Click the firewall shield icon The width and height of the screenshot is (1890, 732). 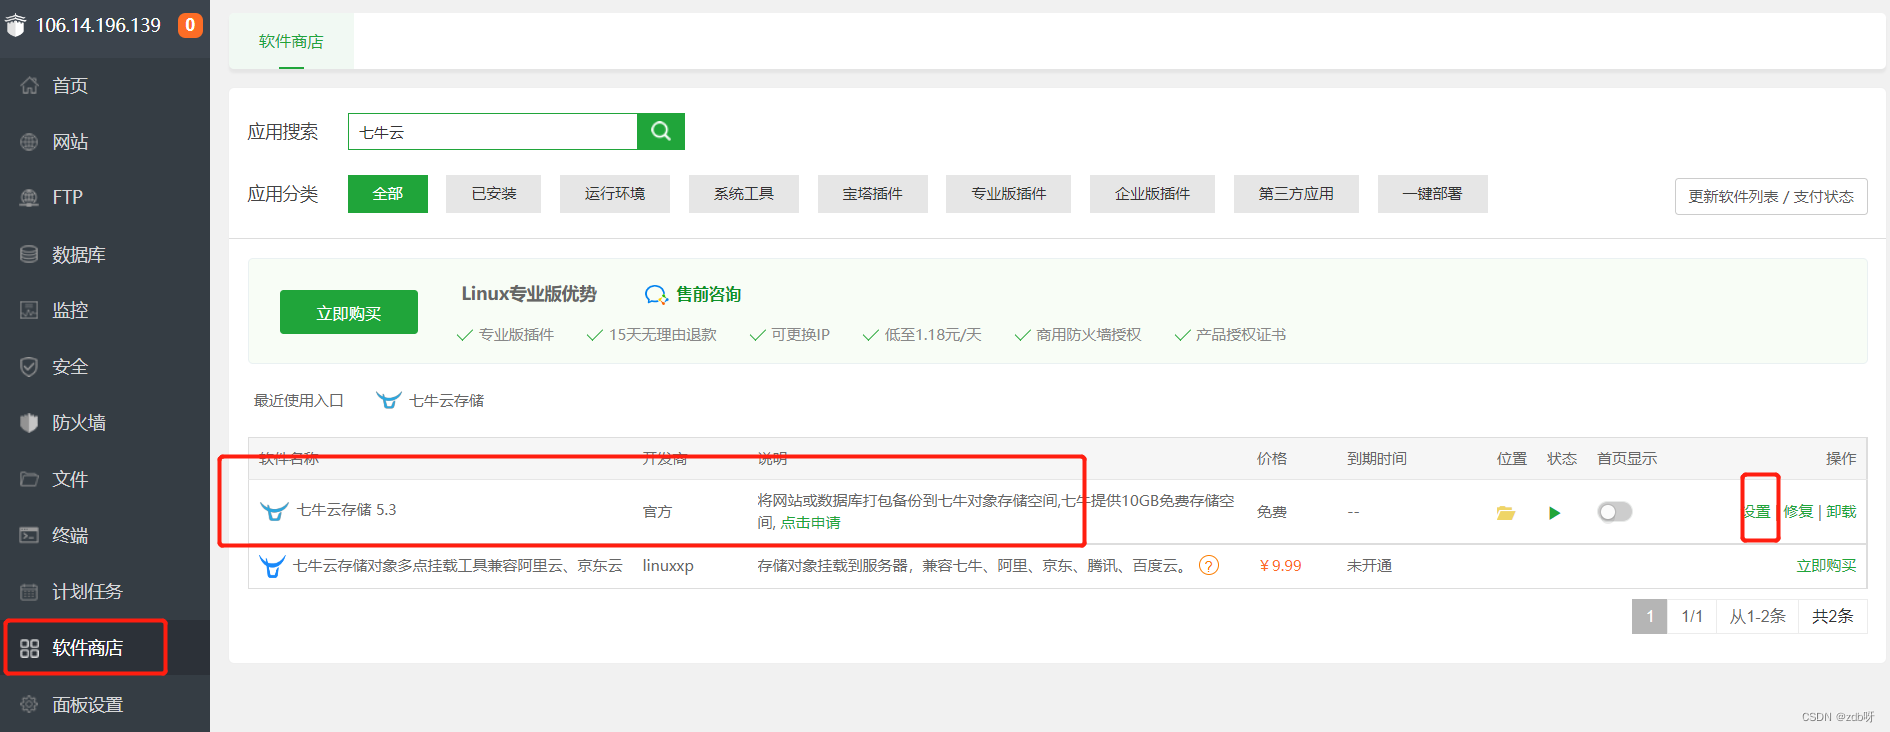click(x=29, y=423)
